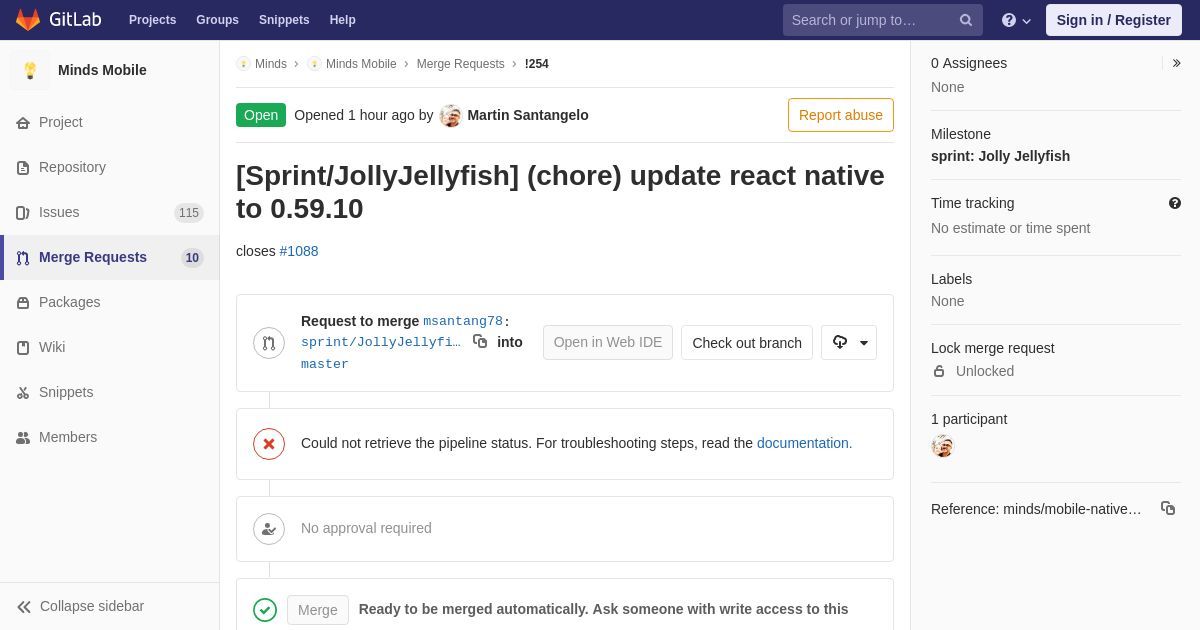Click the Issues count badge 115
1200x630 pixels.
pyautogui.click(x=189, y=213)
